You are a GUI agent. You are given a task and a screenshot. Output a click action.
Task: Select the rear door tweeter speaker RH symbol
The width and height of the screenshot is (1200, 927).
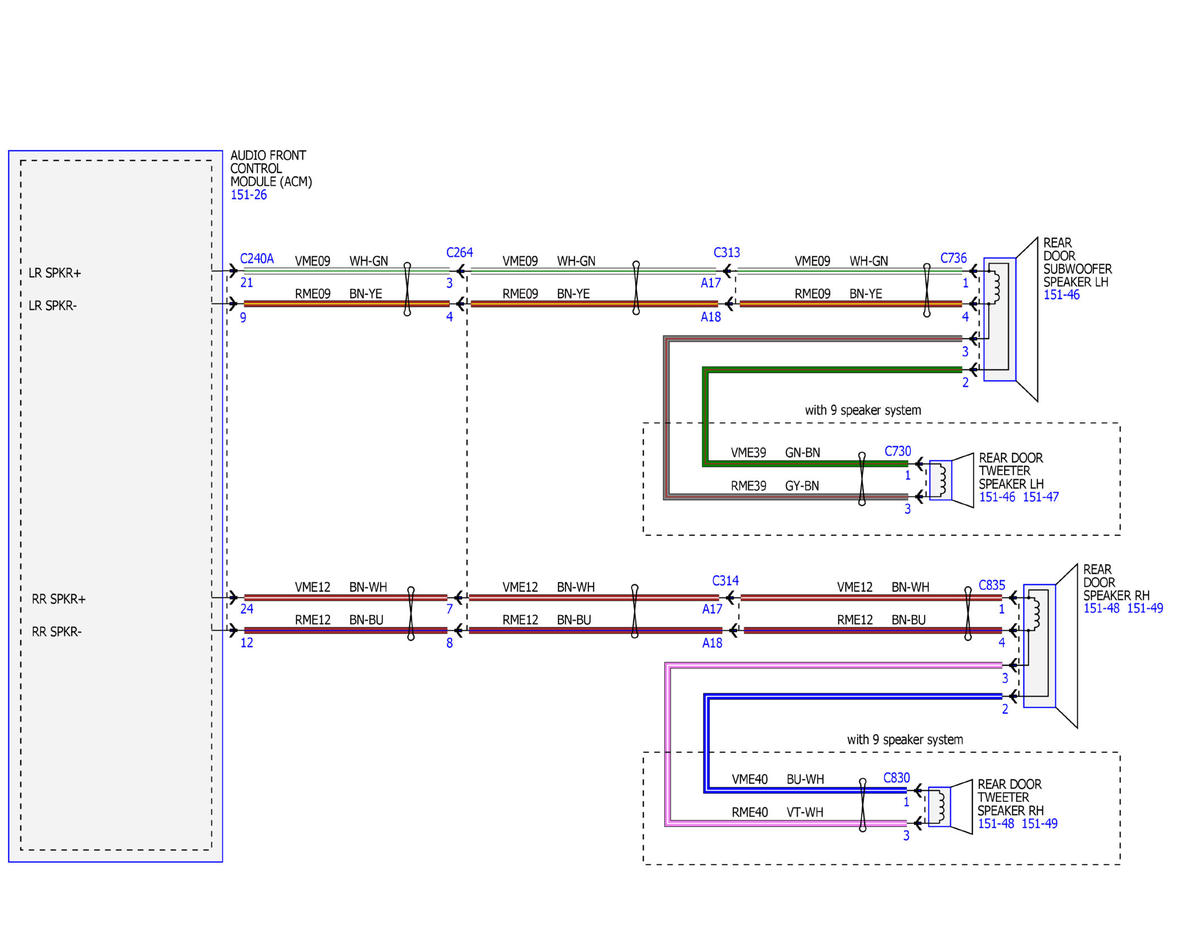pos(951,805)
